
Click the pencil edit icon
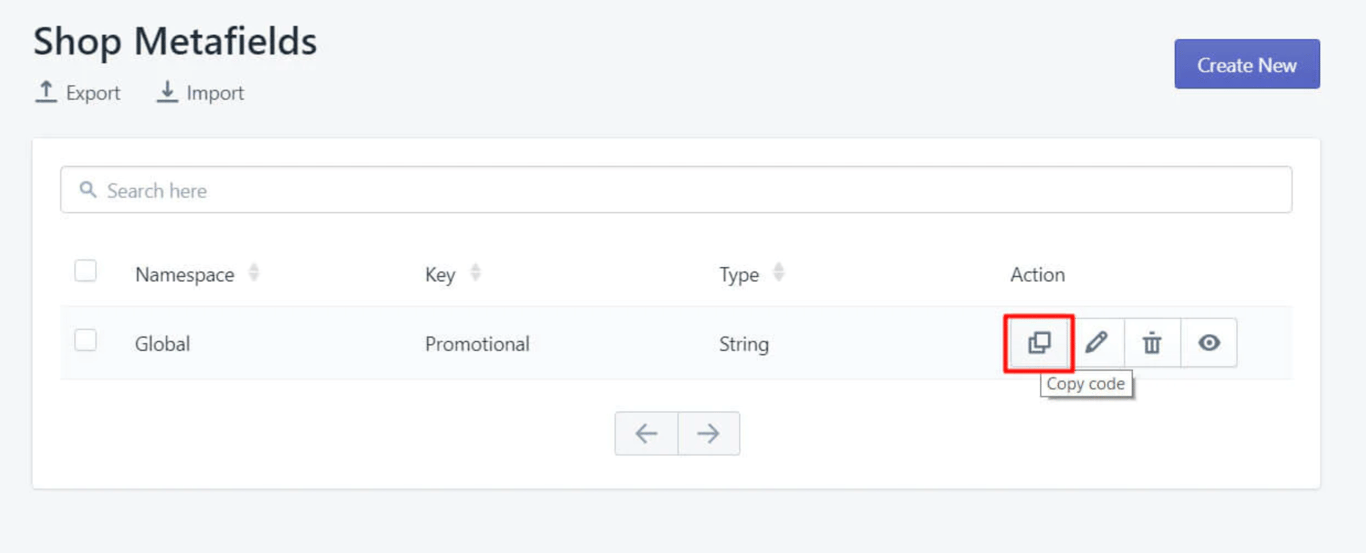pyautogui.click(x=1096, y=343)
